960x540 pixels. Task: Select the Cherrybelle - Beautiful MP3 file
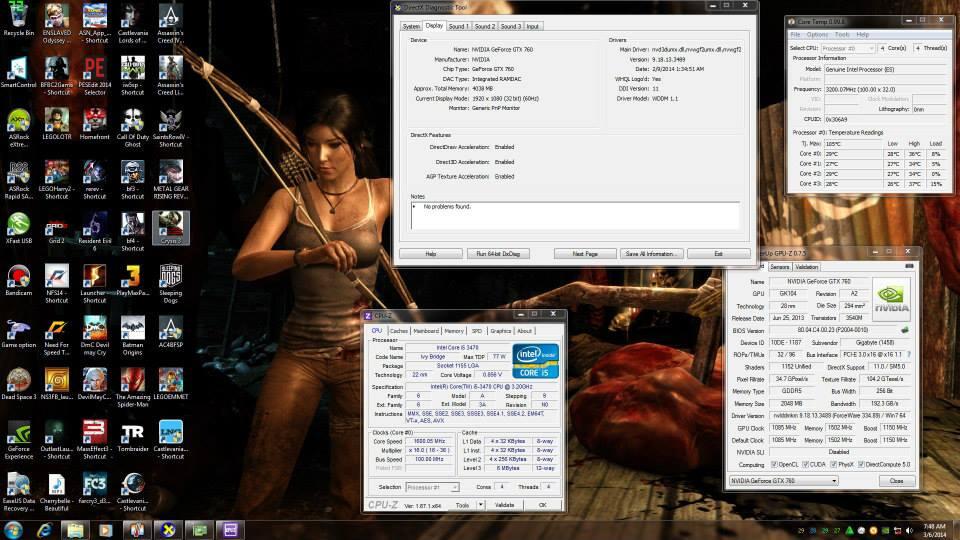(x=56, y=493)
